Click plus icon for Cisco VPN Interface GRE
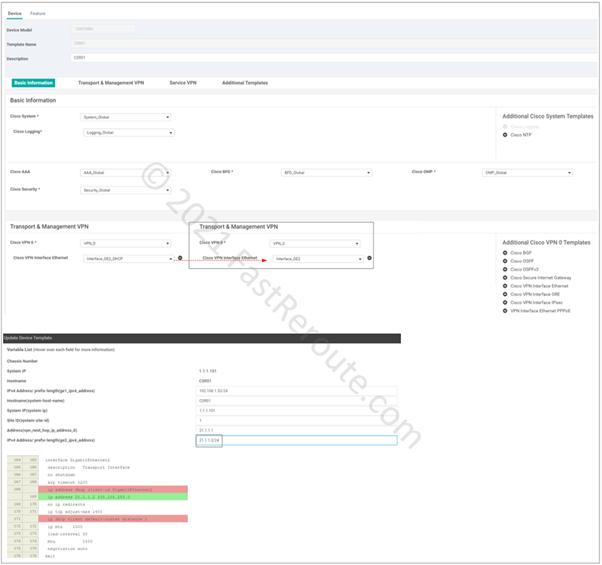602x565 pixels. coord(505,294)
